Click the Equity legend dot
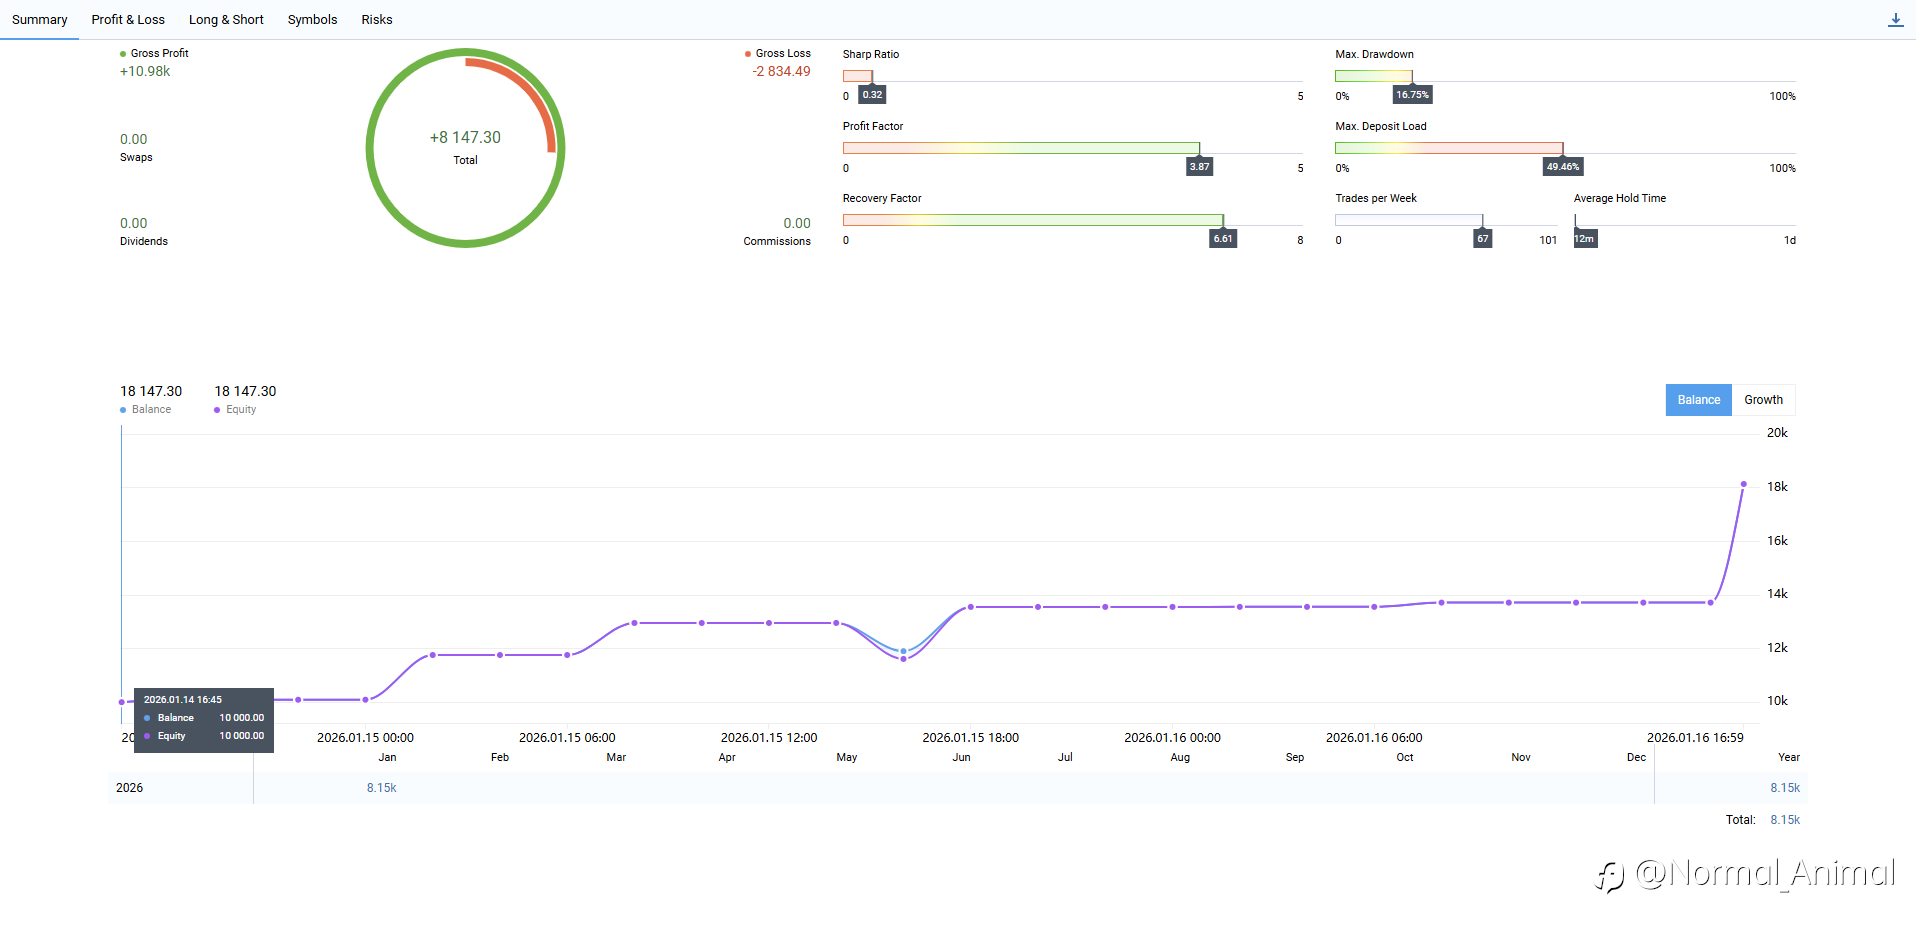Screen dimensions: 1916x927 217,410
